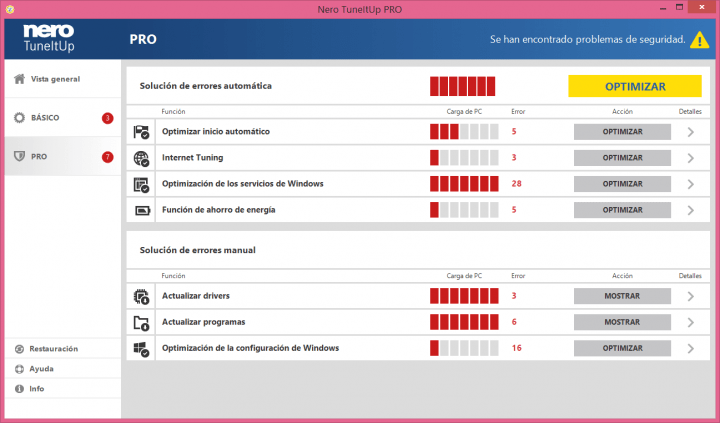Click the energy saving battery icon

coord(142,210)
